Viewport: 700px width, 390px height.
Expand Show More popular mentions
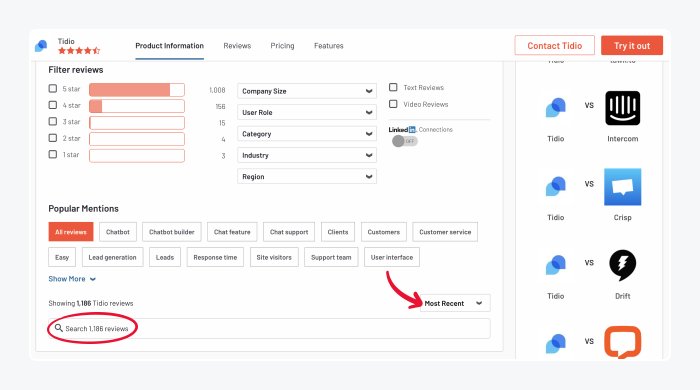coord(72,279)
